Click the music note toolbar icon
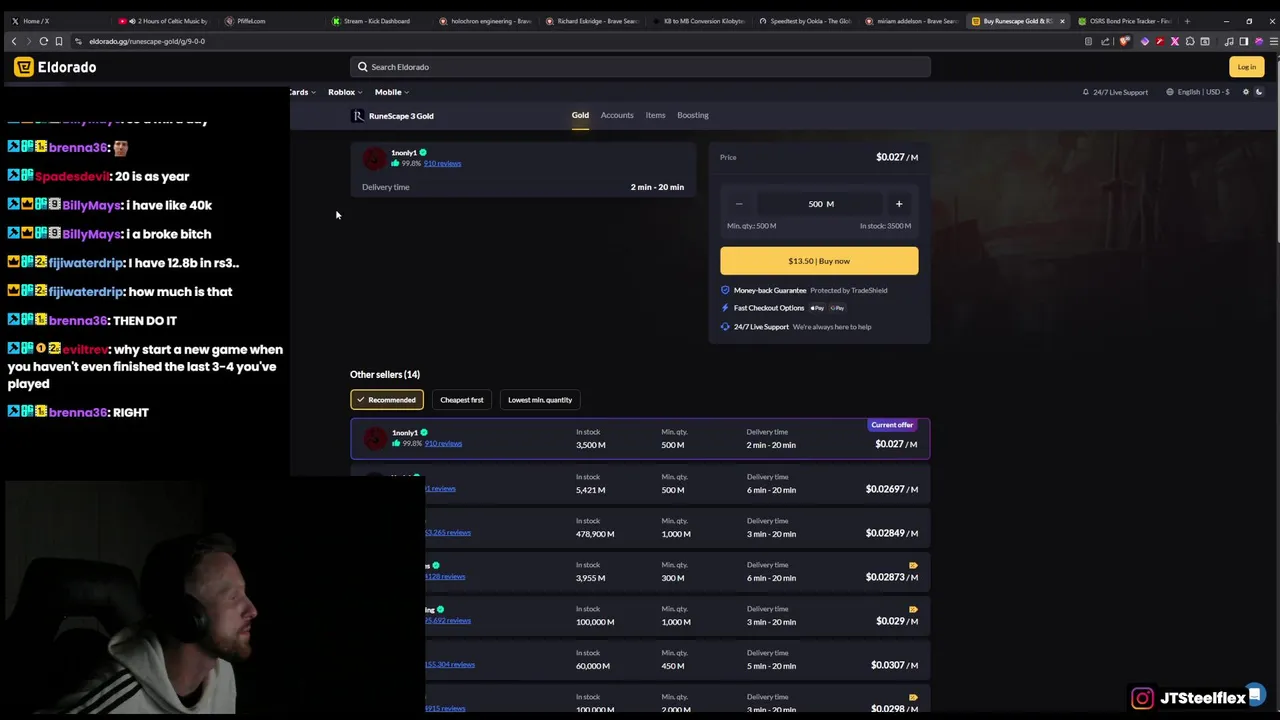Screen dimensions: 1280x720 pos(1229,41)
